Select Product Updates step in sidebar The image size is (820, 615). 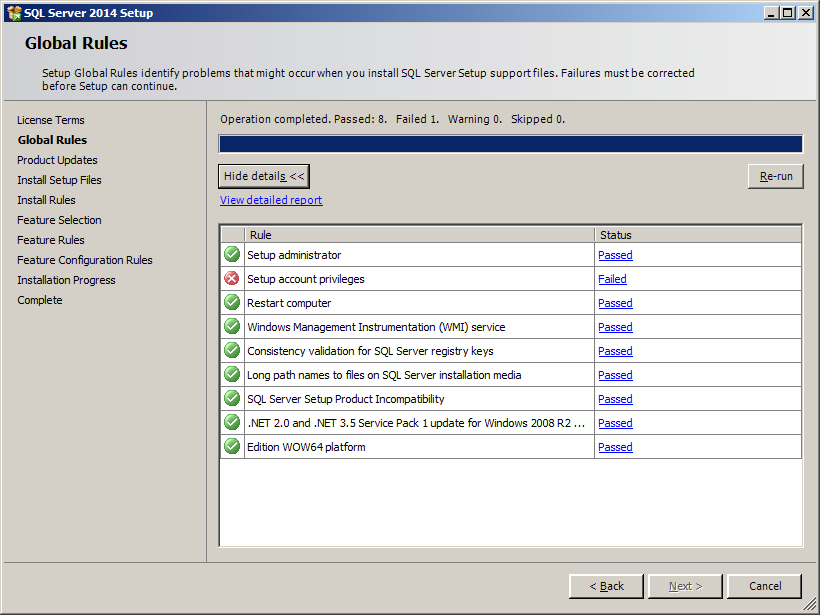tap(57, 160)
